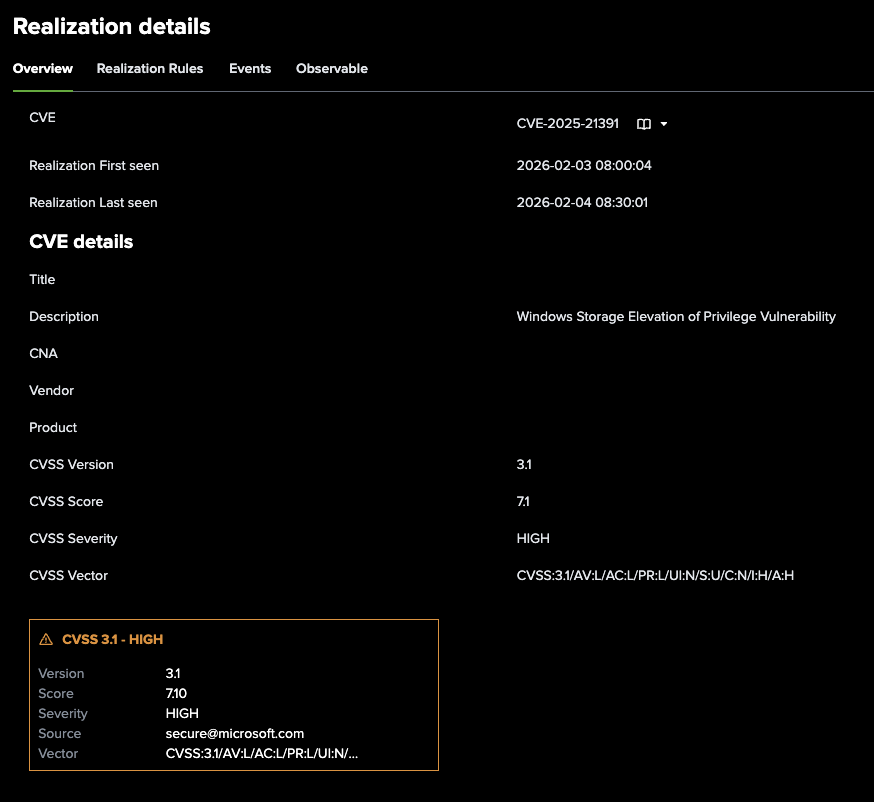This screenshot has width=874, height=802.
Task: Click the 7.10 score inside CVSS card
Action: coord(178,693)
